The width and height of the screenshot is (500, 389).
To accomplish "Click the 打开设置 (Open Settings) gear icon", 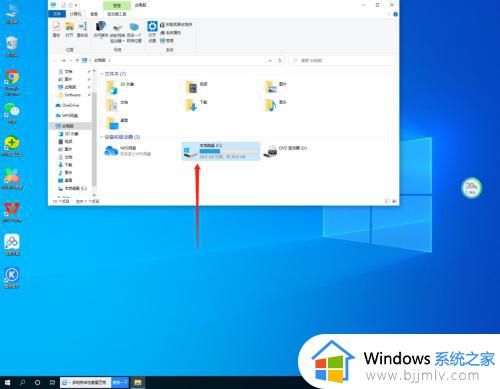I will [152, 32].
